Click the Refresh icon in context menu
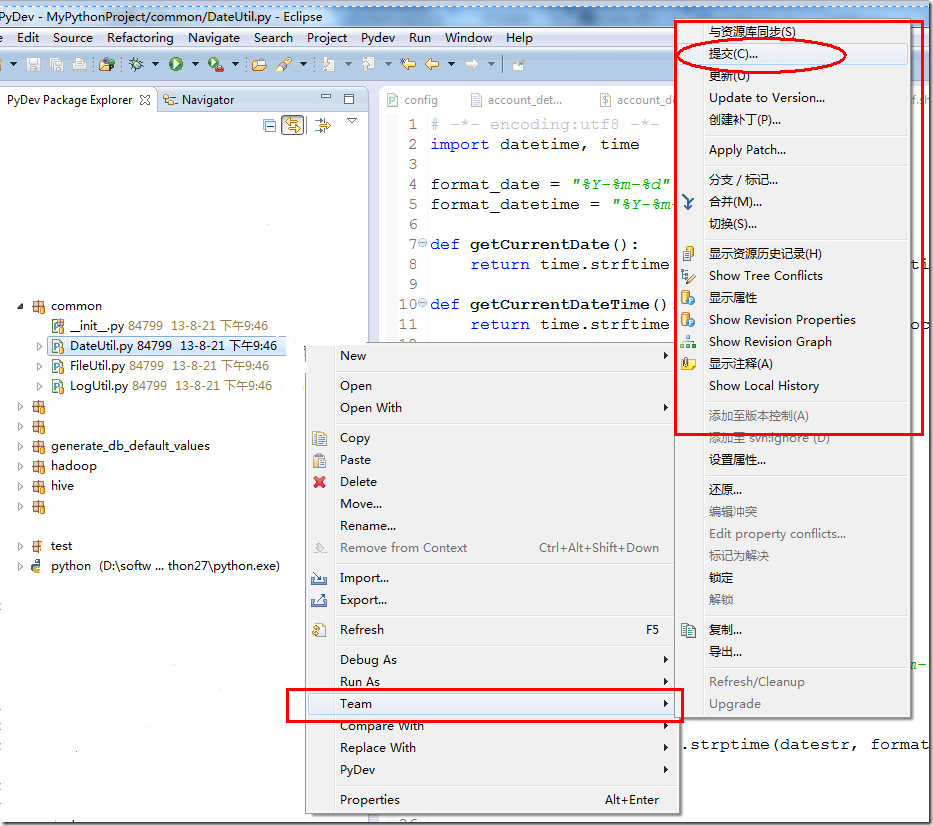This screenshot has width=933, height=826. [x=319, y=630]
